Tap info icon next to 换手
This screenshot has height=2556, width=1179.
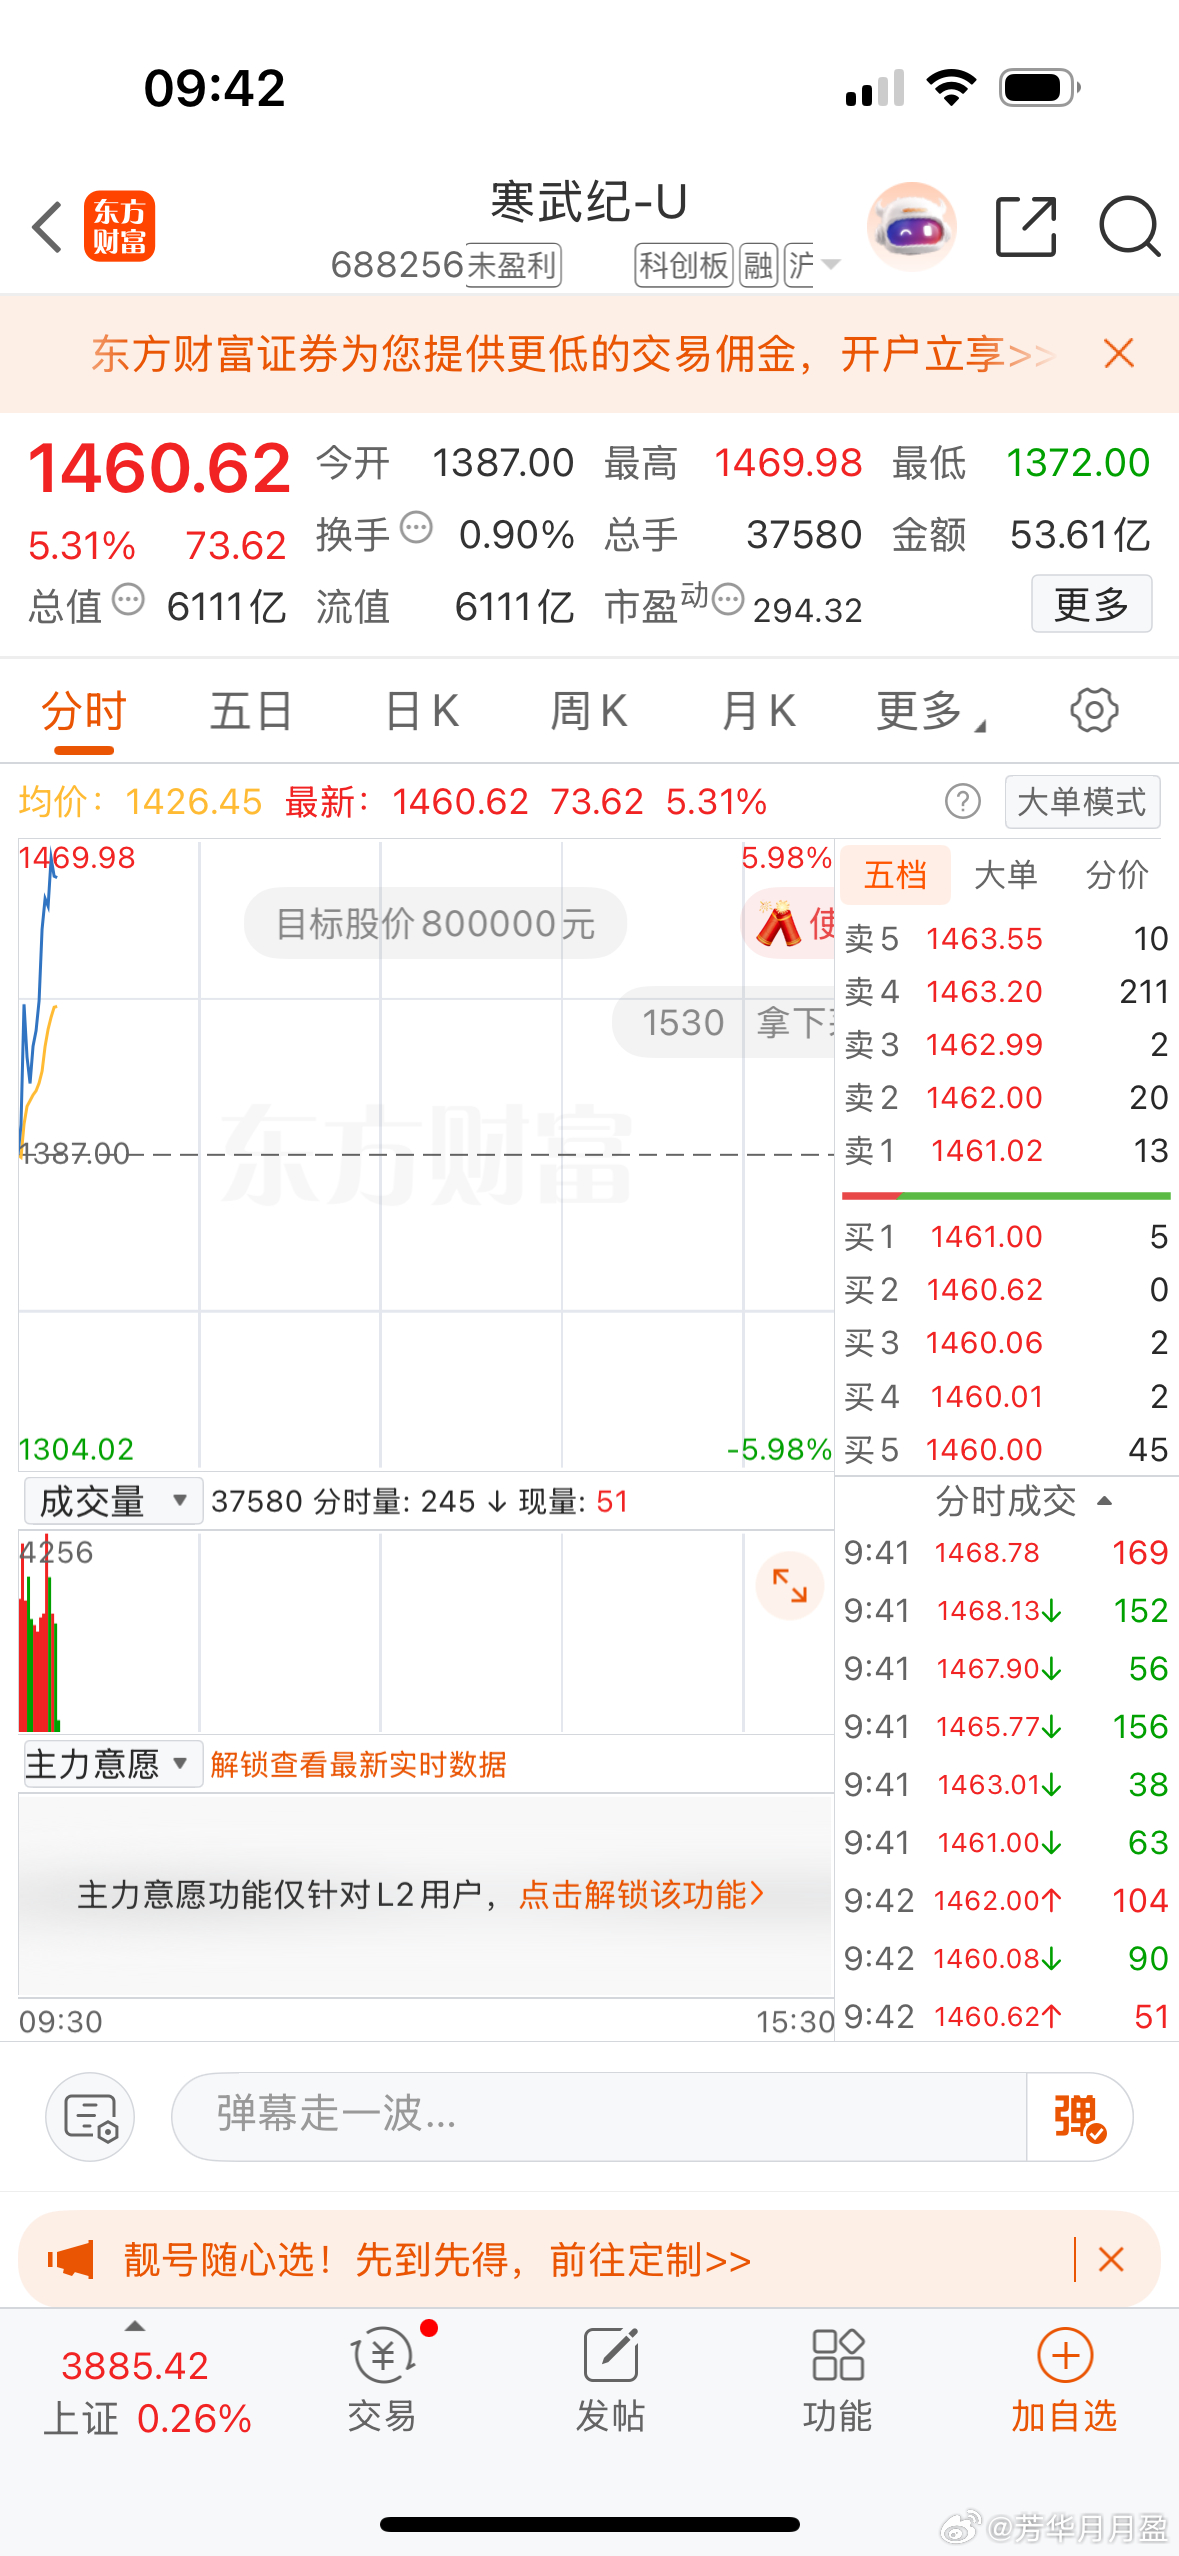click(x=416, y=526)
